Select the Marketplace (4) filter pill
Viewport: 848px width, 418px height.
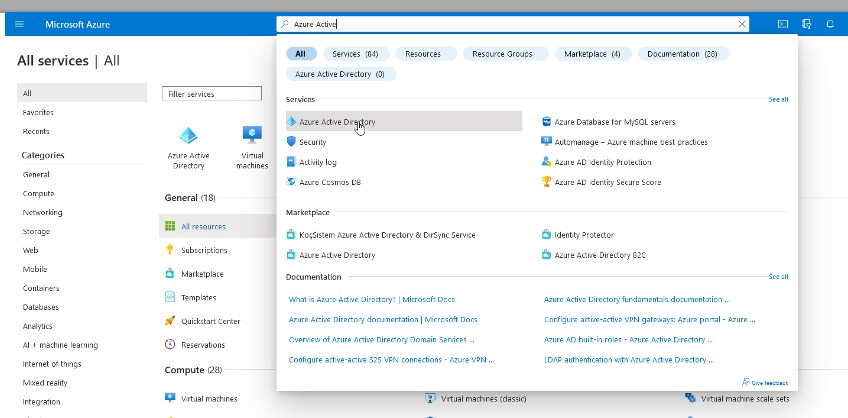(593, 54)
